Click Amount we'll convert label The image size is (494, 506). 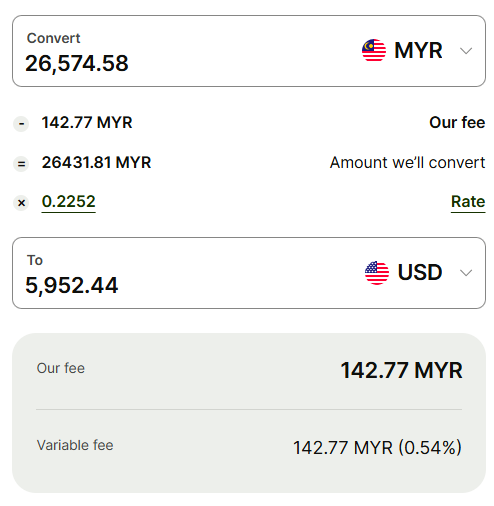[407, 163]
